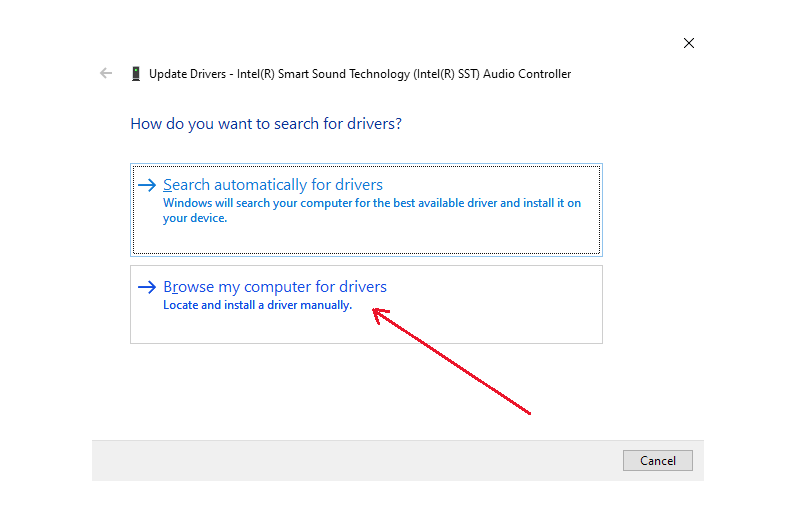Click arrow icon beside Browse my computer
The height and width of the screenshot is (510, 808).
[147, 287]
